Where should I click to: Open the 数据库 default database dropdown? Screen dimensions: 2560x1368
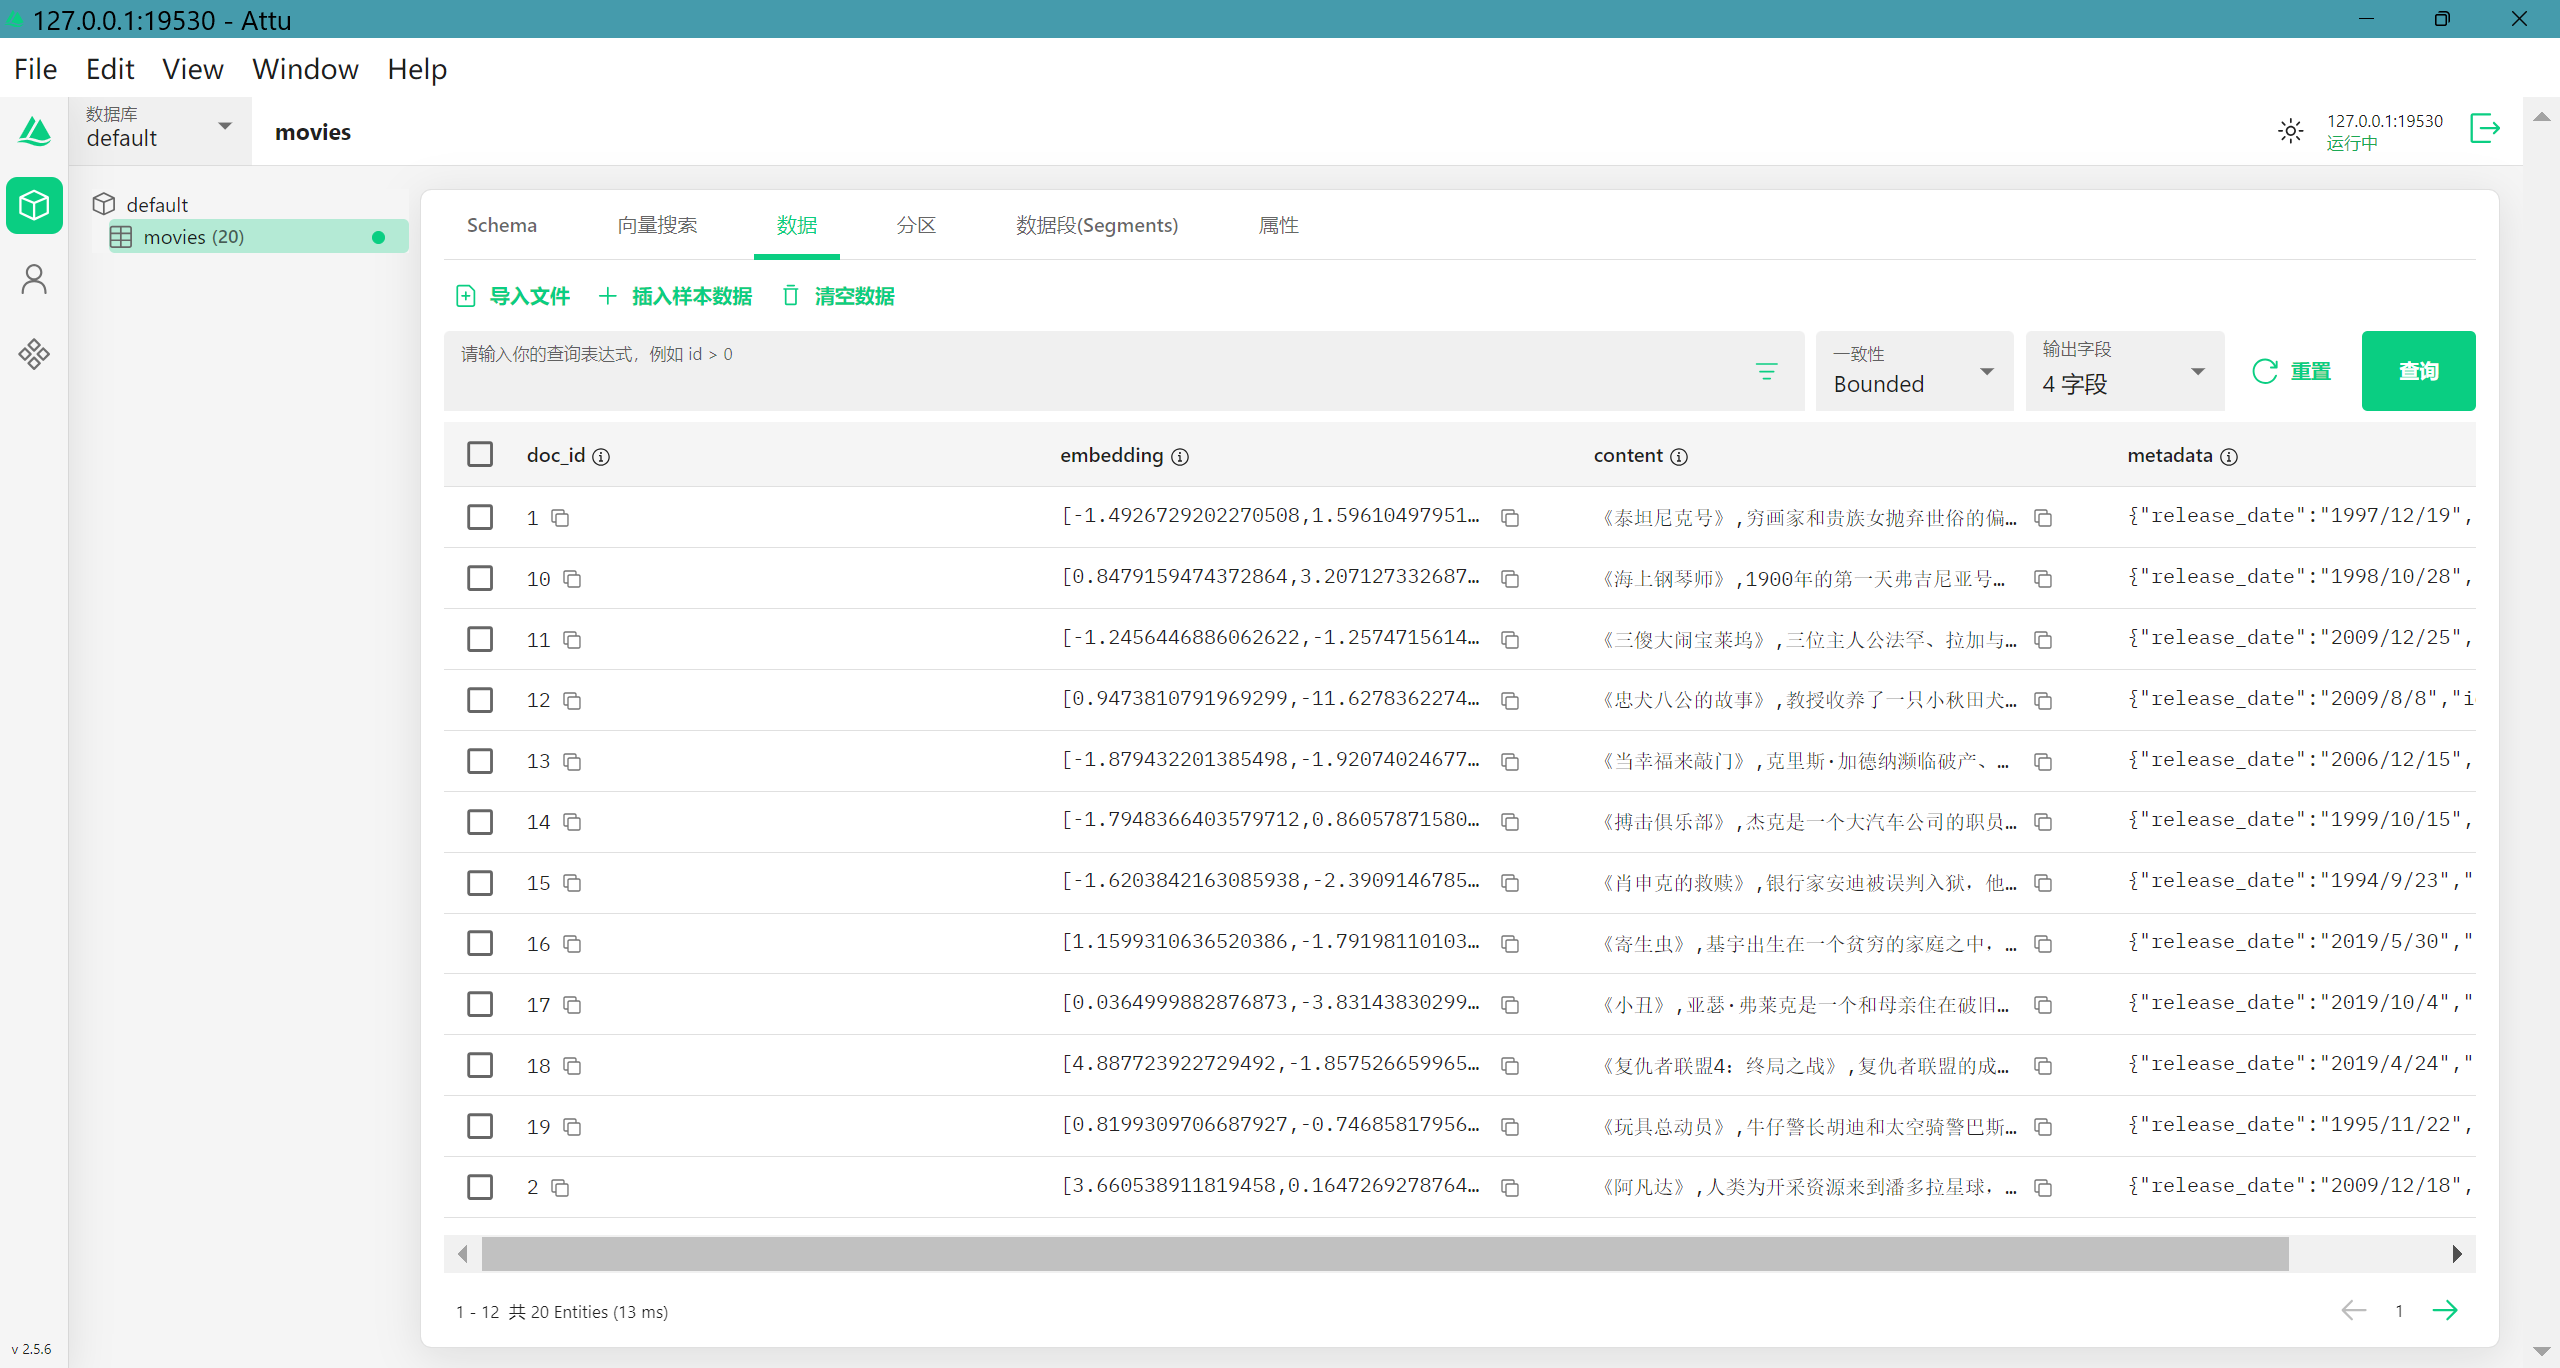(160, 128)
